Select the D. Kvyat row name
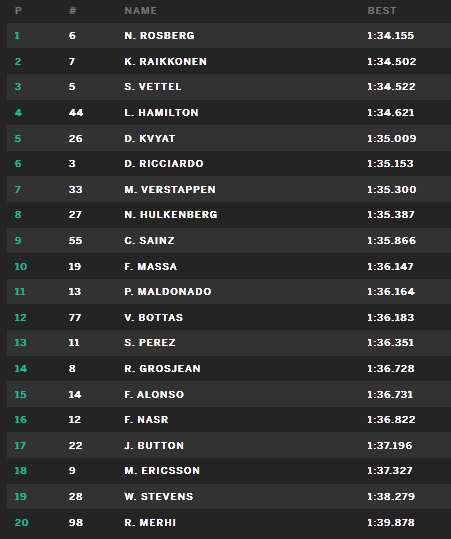Screen dimensions: 451x539 150,139
